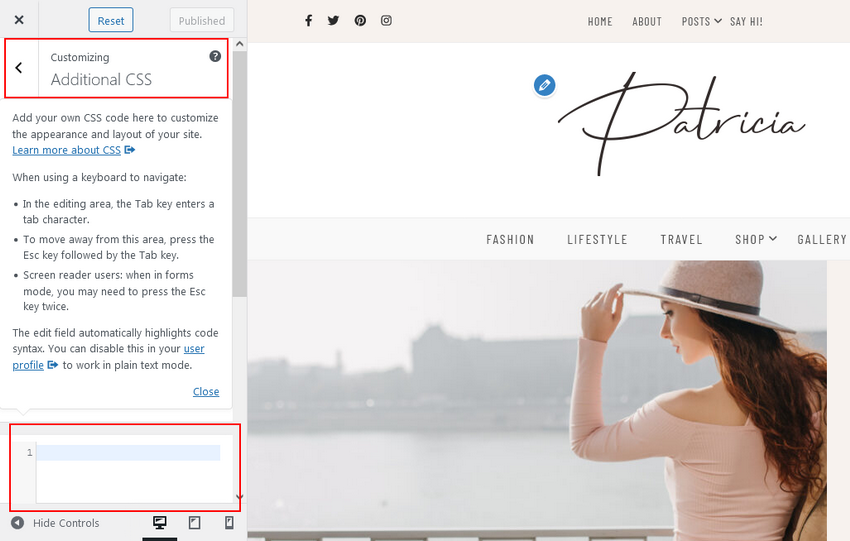Click the code editor scroll down arrow

pos(240,497)
